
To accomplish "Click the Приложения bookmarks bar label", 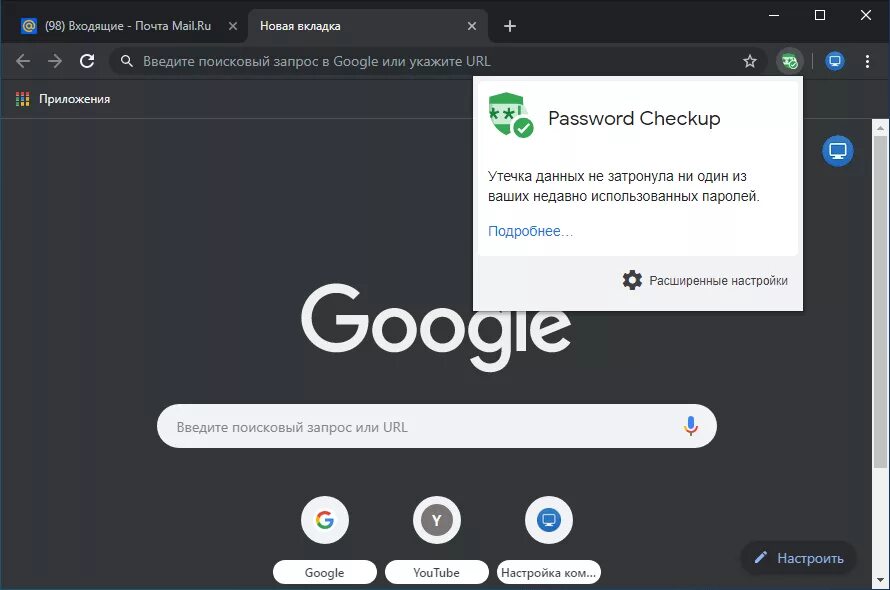I will point(74,99).
